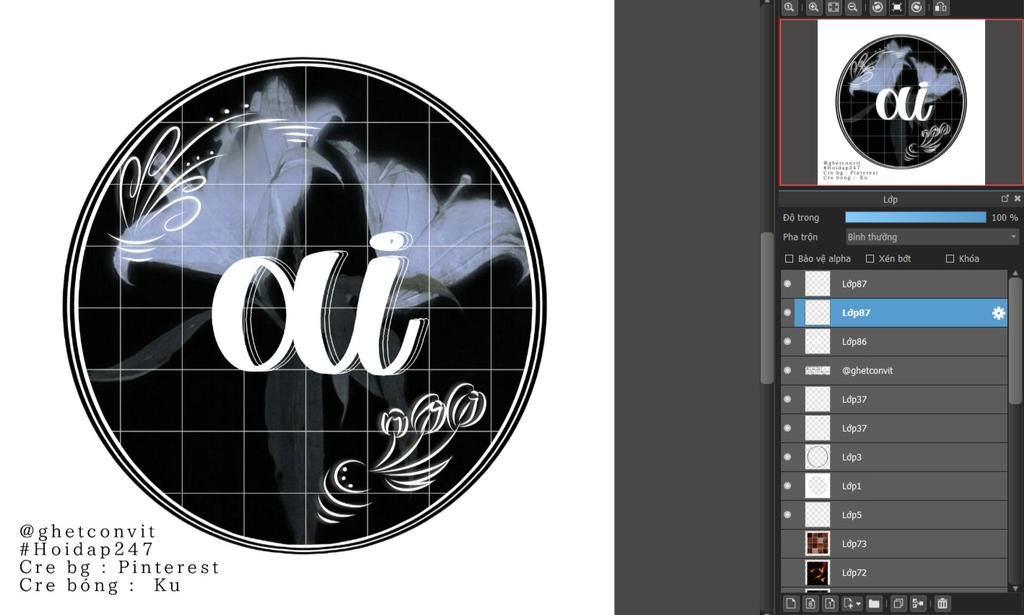
Task: Click the flip canvas horizontally icon in navigator
Action: 940,7
